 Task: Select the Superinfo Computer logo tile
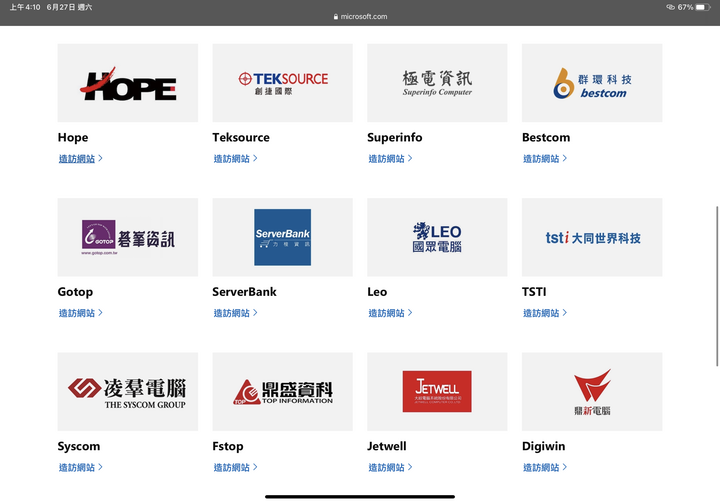(x=437, y=83)
